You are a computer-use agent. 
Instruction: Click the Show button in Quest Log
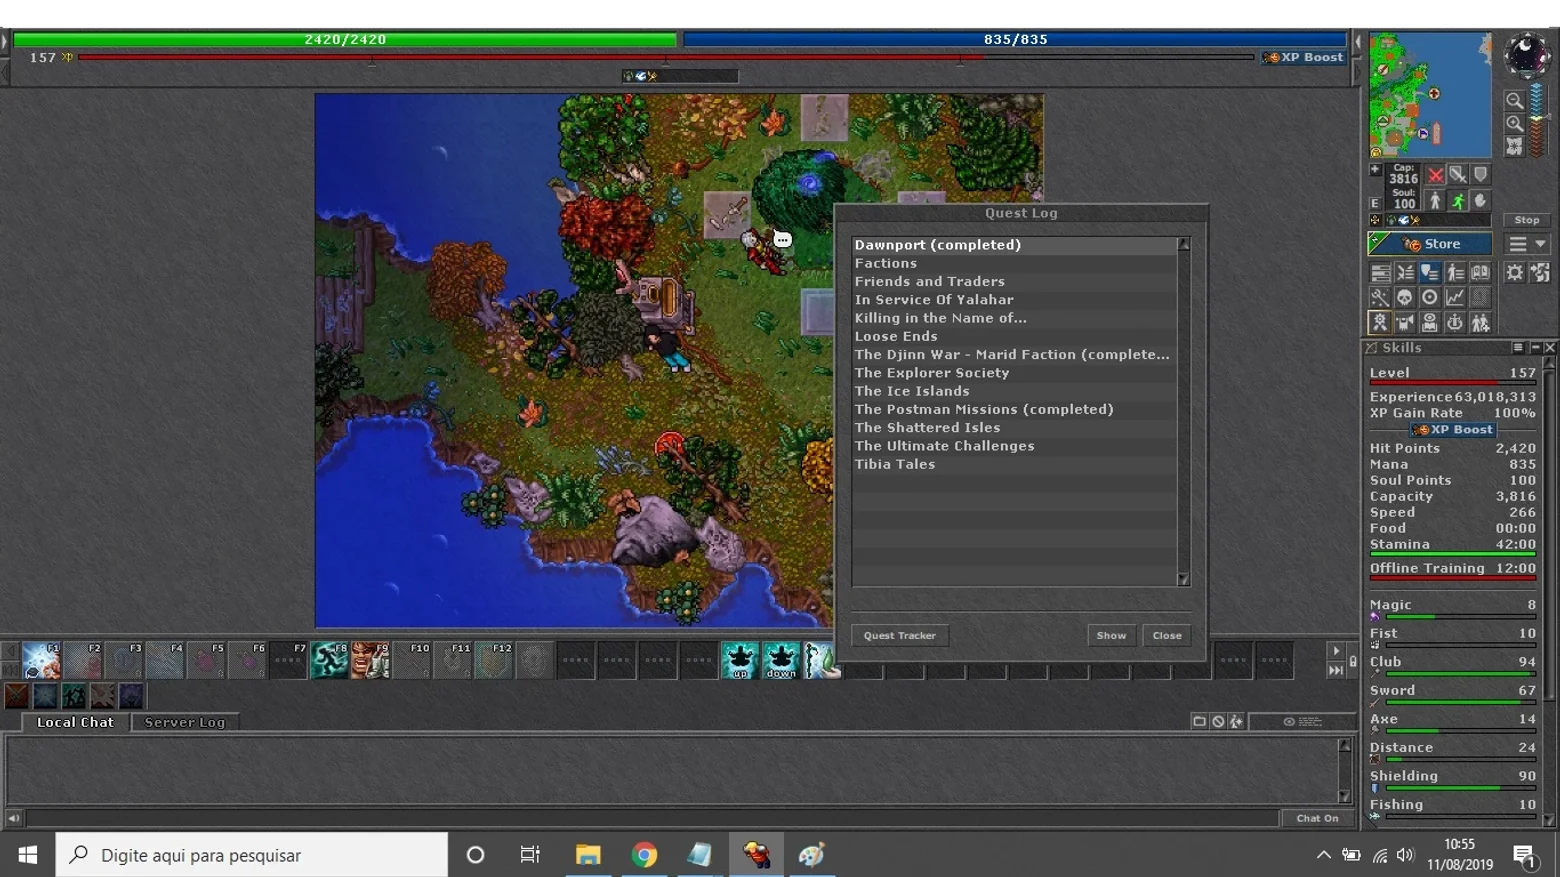[1111, 635]
